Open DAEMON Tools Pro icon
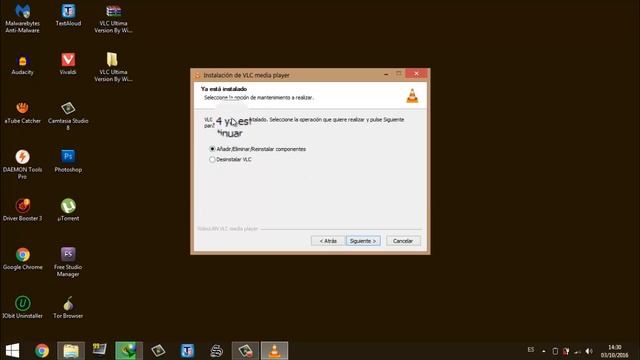 tap(22, 164)
